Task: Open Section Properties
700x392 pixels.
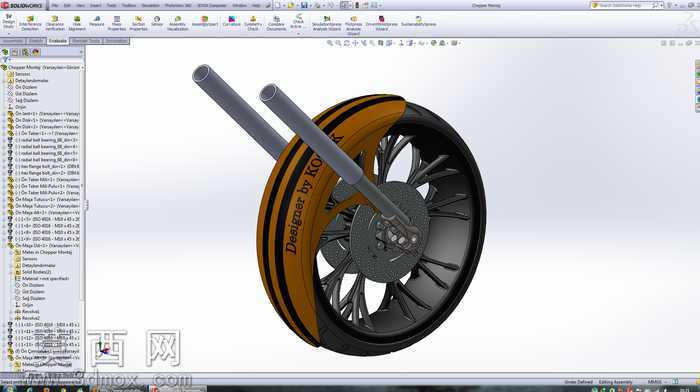Action: pyautogui.click(x=138, y=23)
